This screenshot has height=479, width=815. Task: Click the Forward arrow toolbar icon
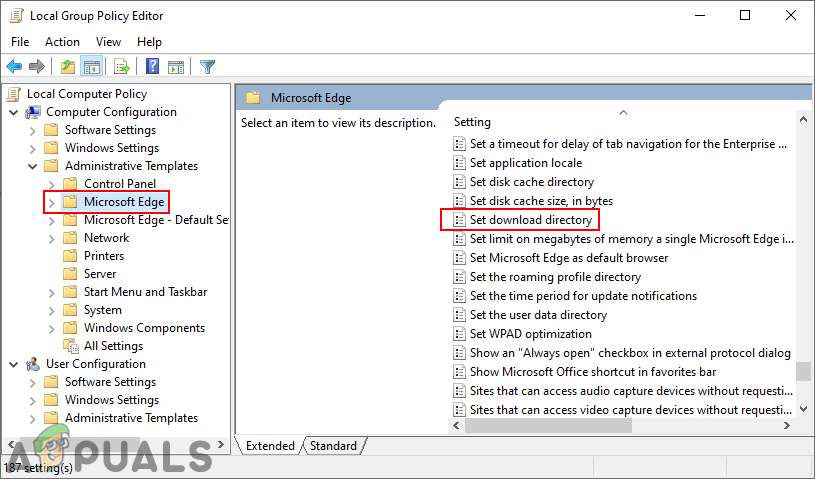click(37, 67)
